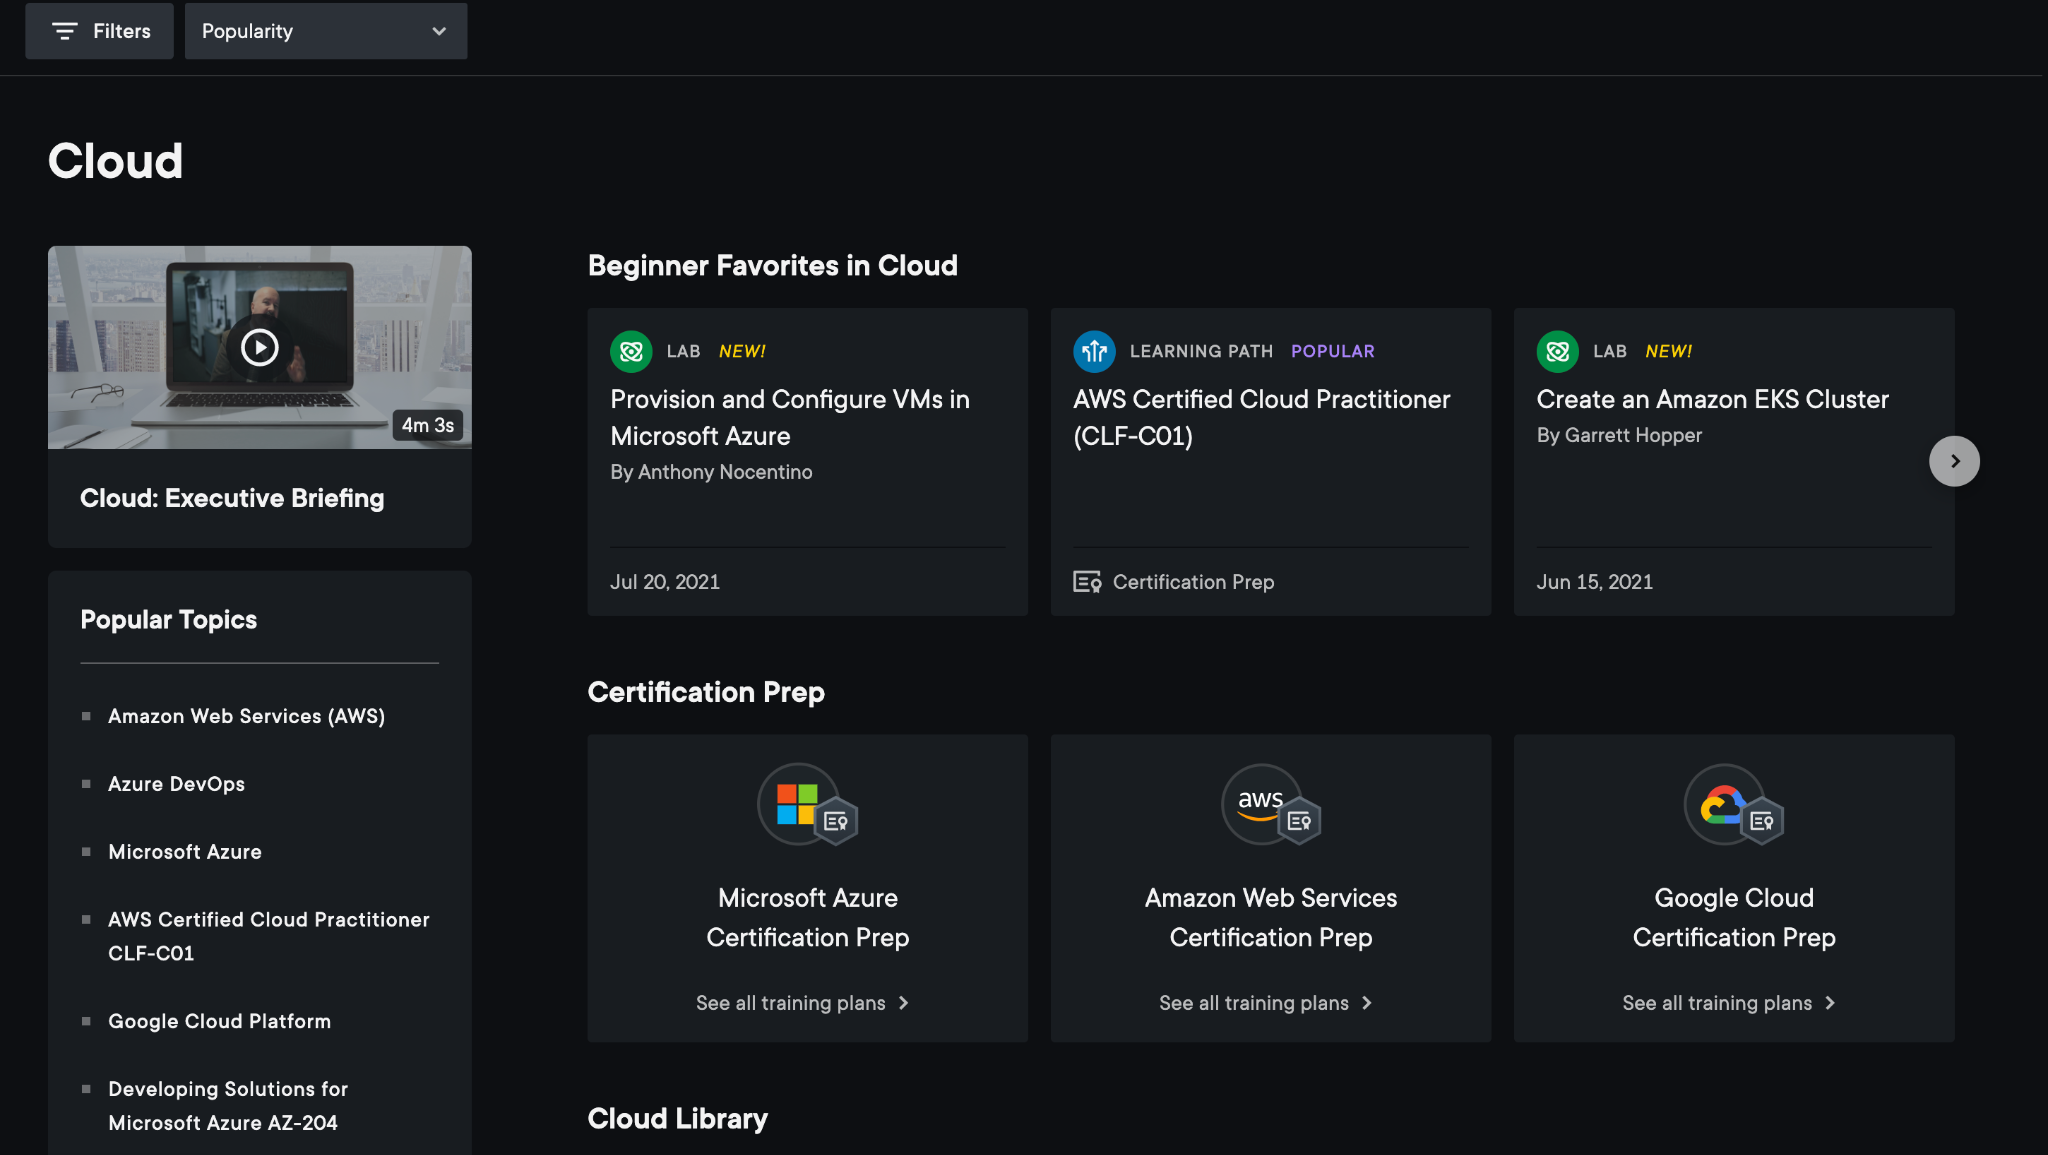This screenshot has height=1155, width=2048.
Task: Select Azure DevOps topic
Action: click(176, 784)
